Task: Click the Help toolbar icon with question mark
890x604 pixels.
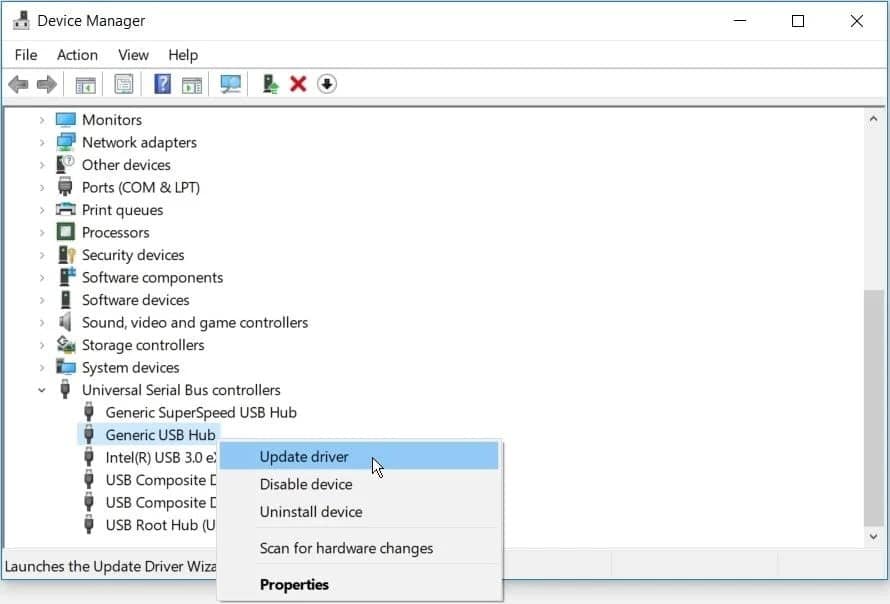Action: (x=161, y=84)
